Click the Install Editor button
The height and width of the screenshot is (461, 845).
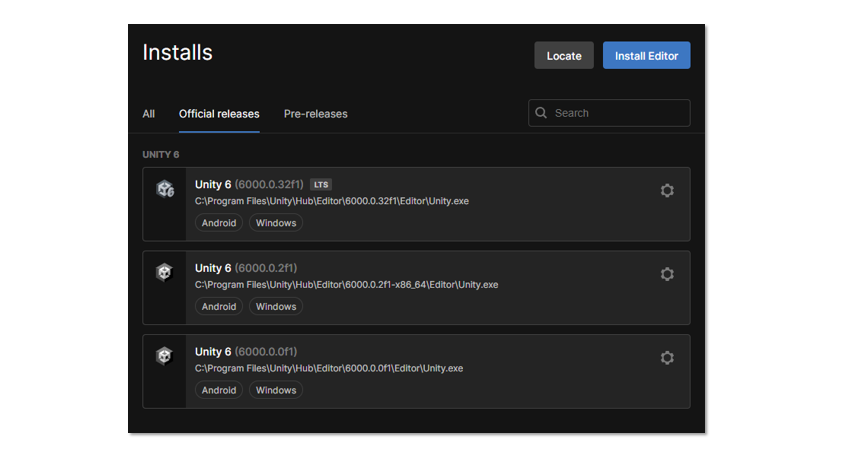(x=646, y=56)
